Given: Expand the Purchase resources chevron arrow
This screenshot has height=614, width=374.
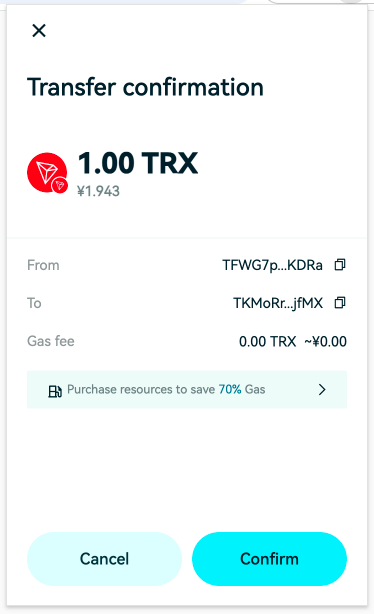Looking at the screenshot, I should click(x=322, y=390).
